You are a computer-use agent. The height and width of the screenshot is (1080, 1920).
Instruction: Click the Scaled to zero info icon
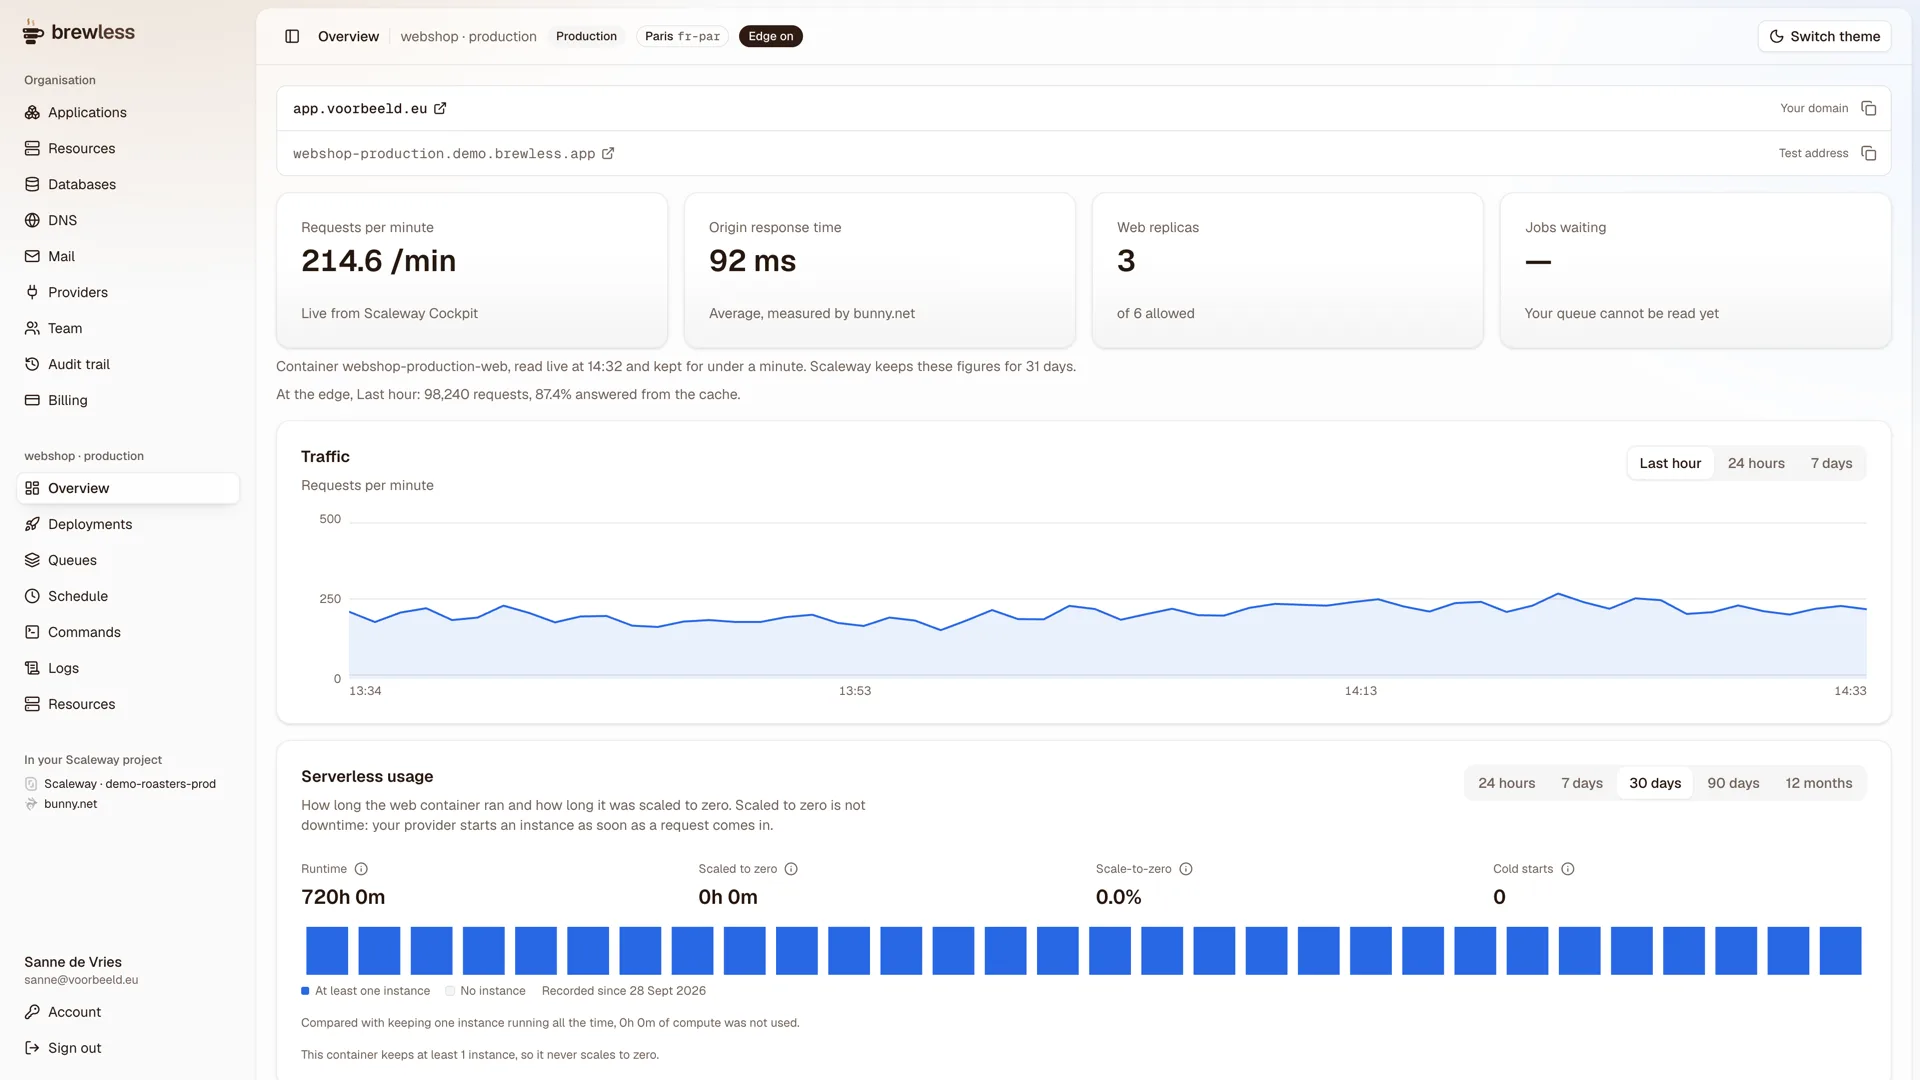(791, 869)
